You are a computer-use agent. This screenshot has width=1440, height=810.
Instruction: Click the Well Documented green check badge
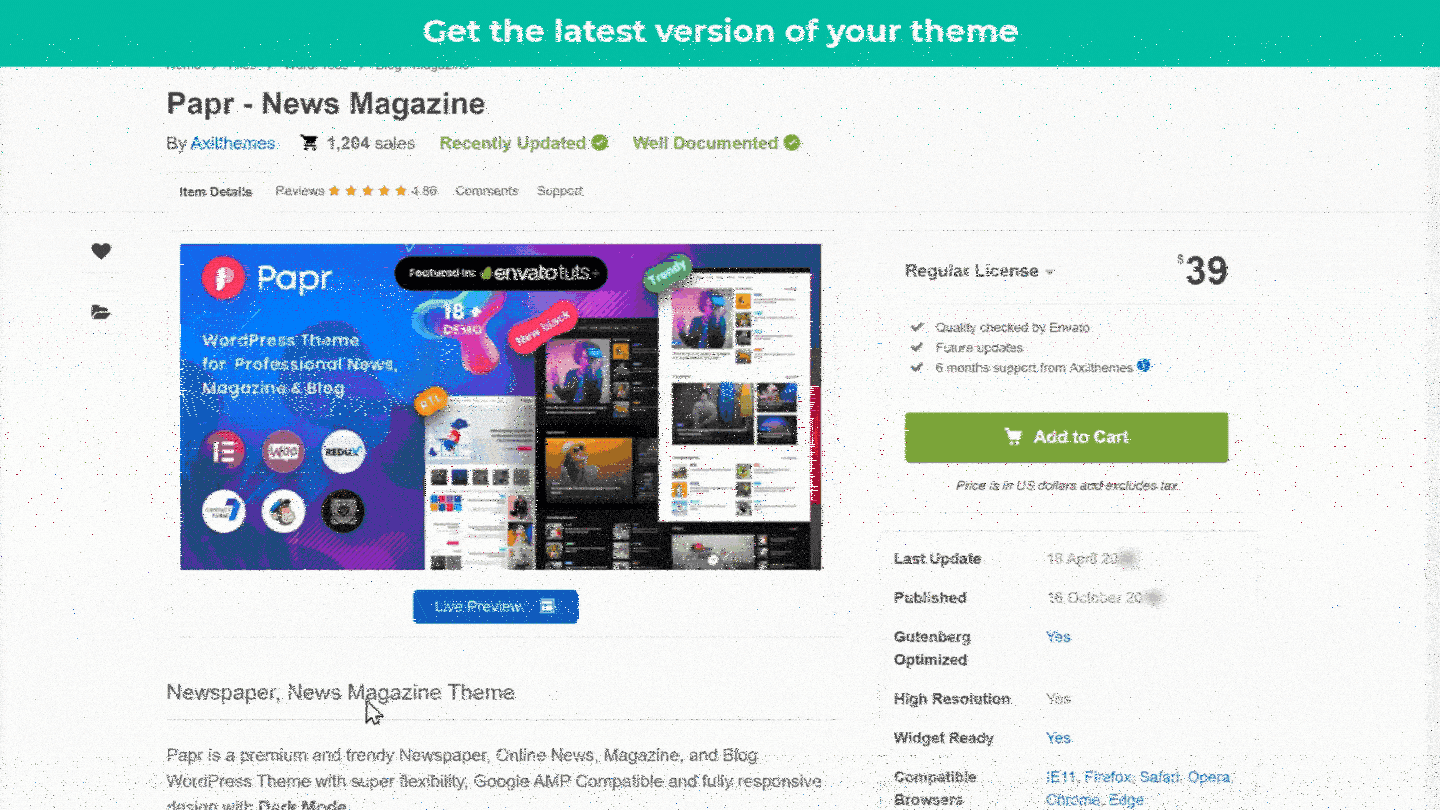(792, 143)
